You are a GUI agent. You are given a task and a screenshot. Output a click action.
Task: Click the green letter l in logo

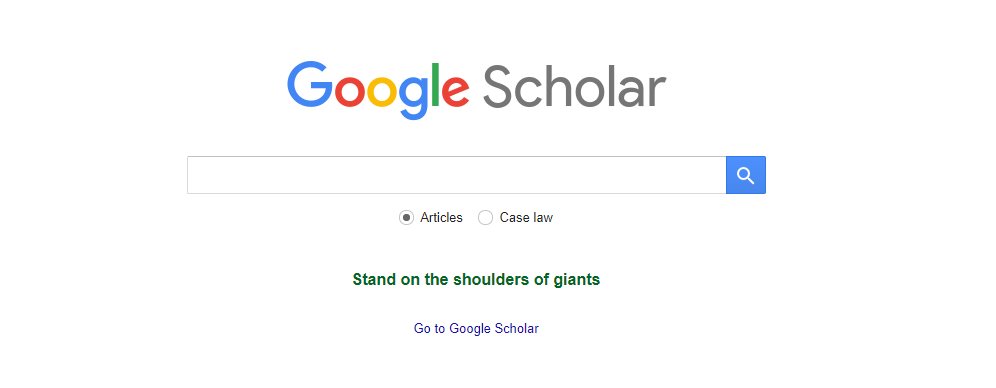tap(436, 84)
